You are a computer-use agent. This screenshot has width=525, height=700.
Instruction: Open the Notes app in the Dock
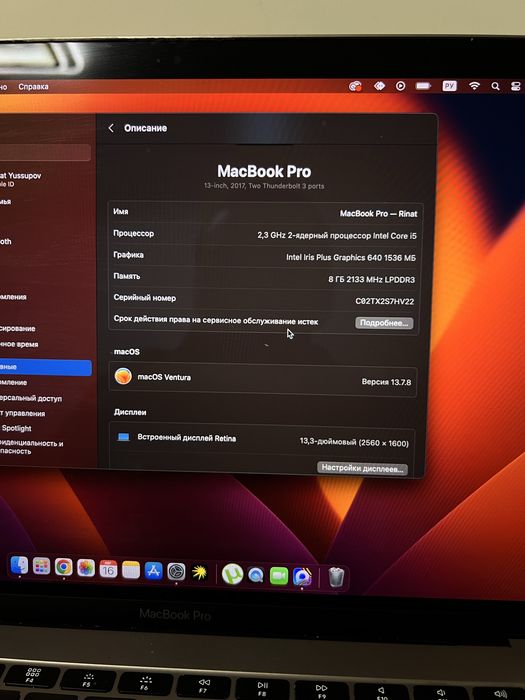point(131,570)
